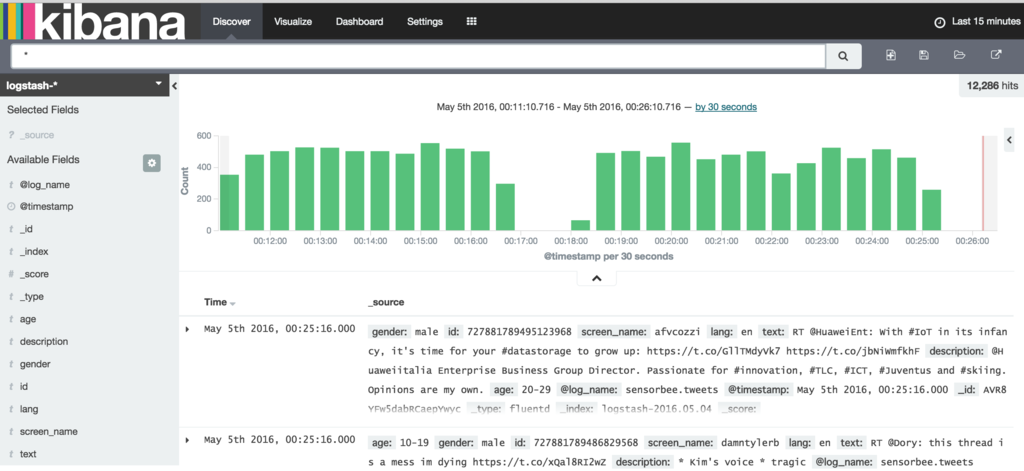Image resolution: width=1024 pixels, height=471 pixels.
Task: Open the Settings tab
Action: click(x=424, y=22)
